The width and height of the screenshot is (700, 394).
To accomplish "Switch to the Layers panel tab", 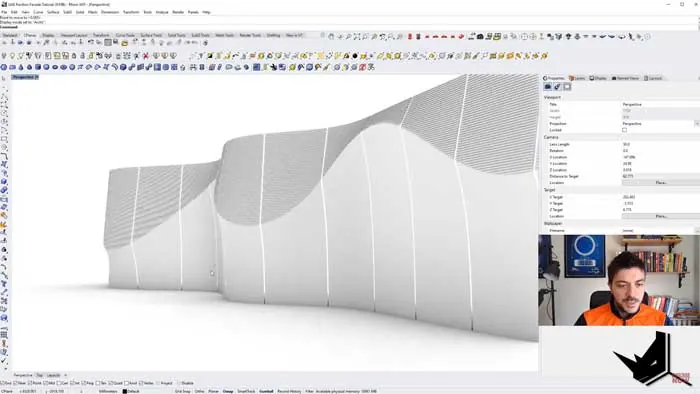I will click(577, 78).
